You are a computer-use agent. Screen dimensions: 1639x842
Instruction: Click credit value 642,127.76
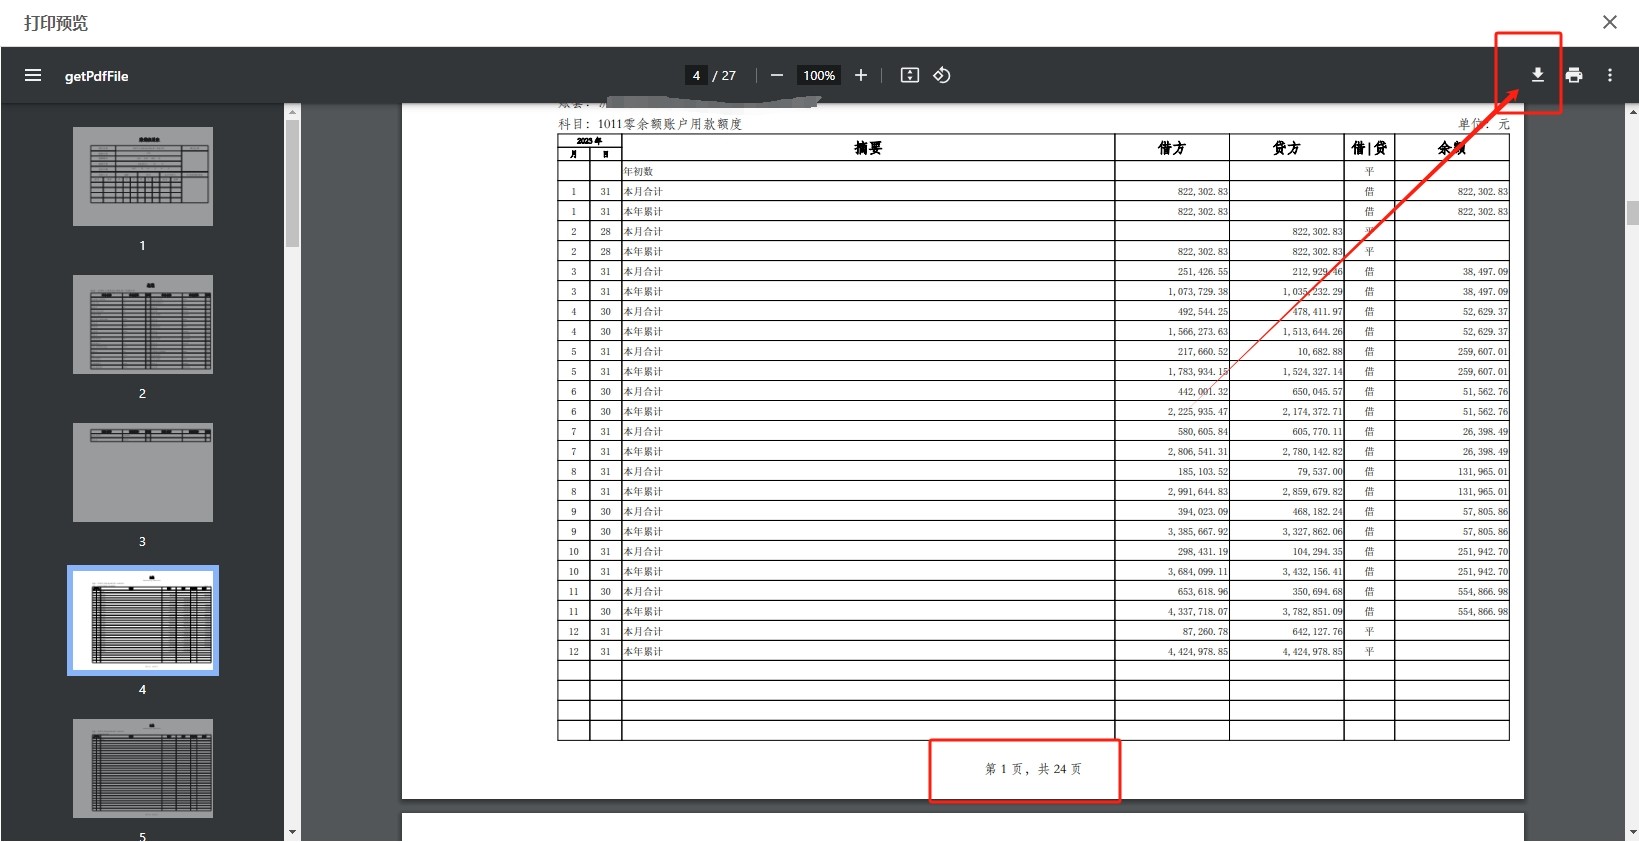(x=1318, y=631)
